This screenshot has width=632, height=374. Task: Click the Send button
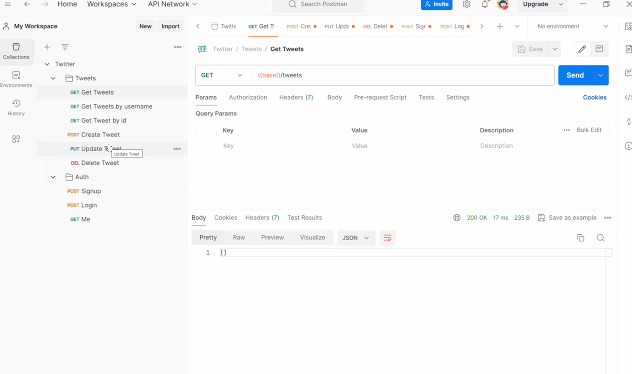(575, 75)
